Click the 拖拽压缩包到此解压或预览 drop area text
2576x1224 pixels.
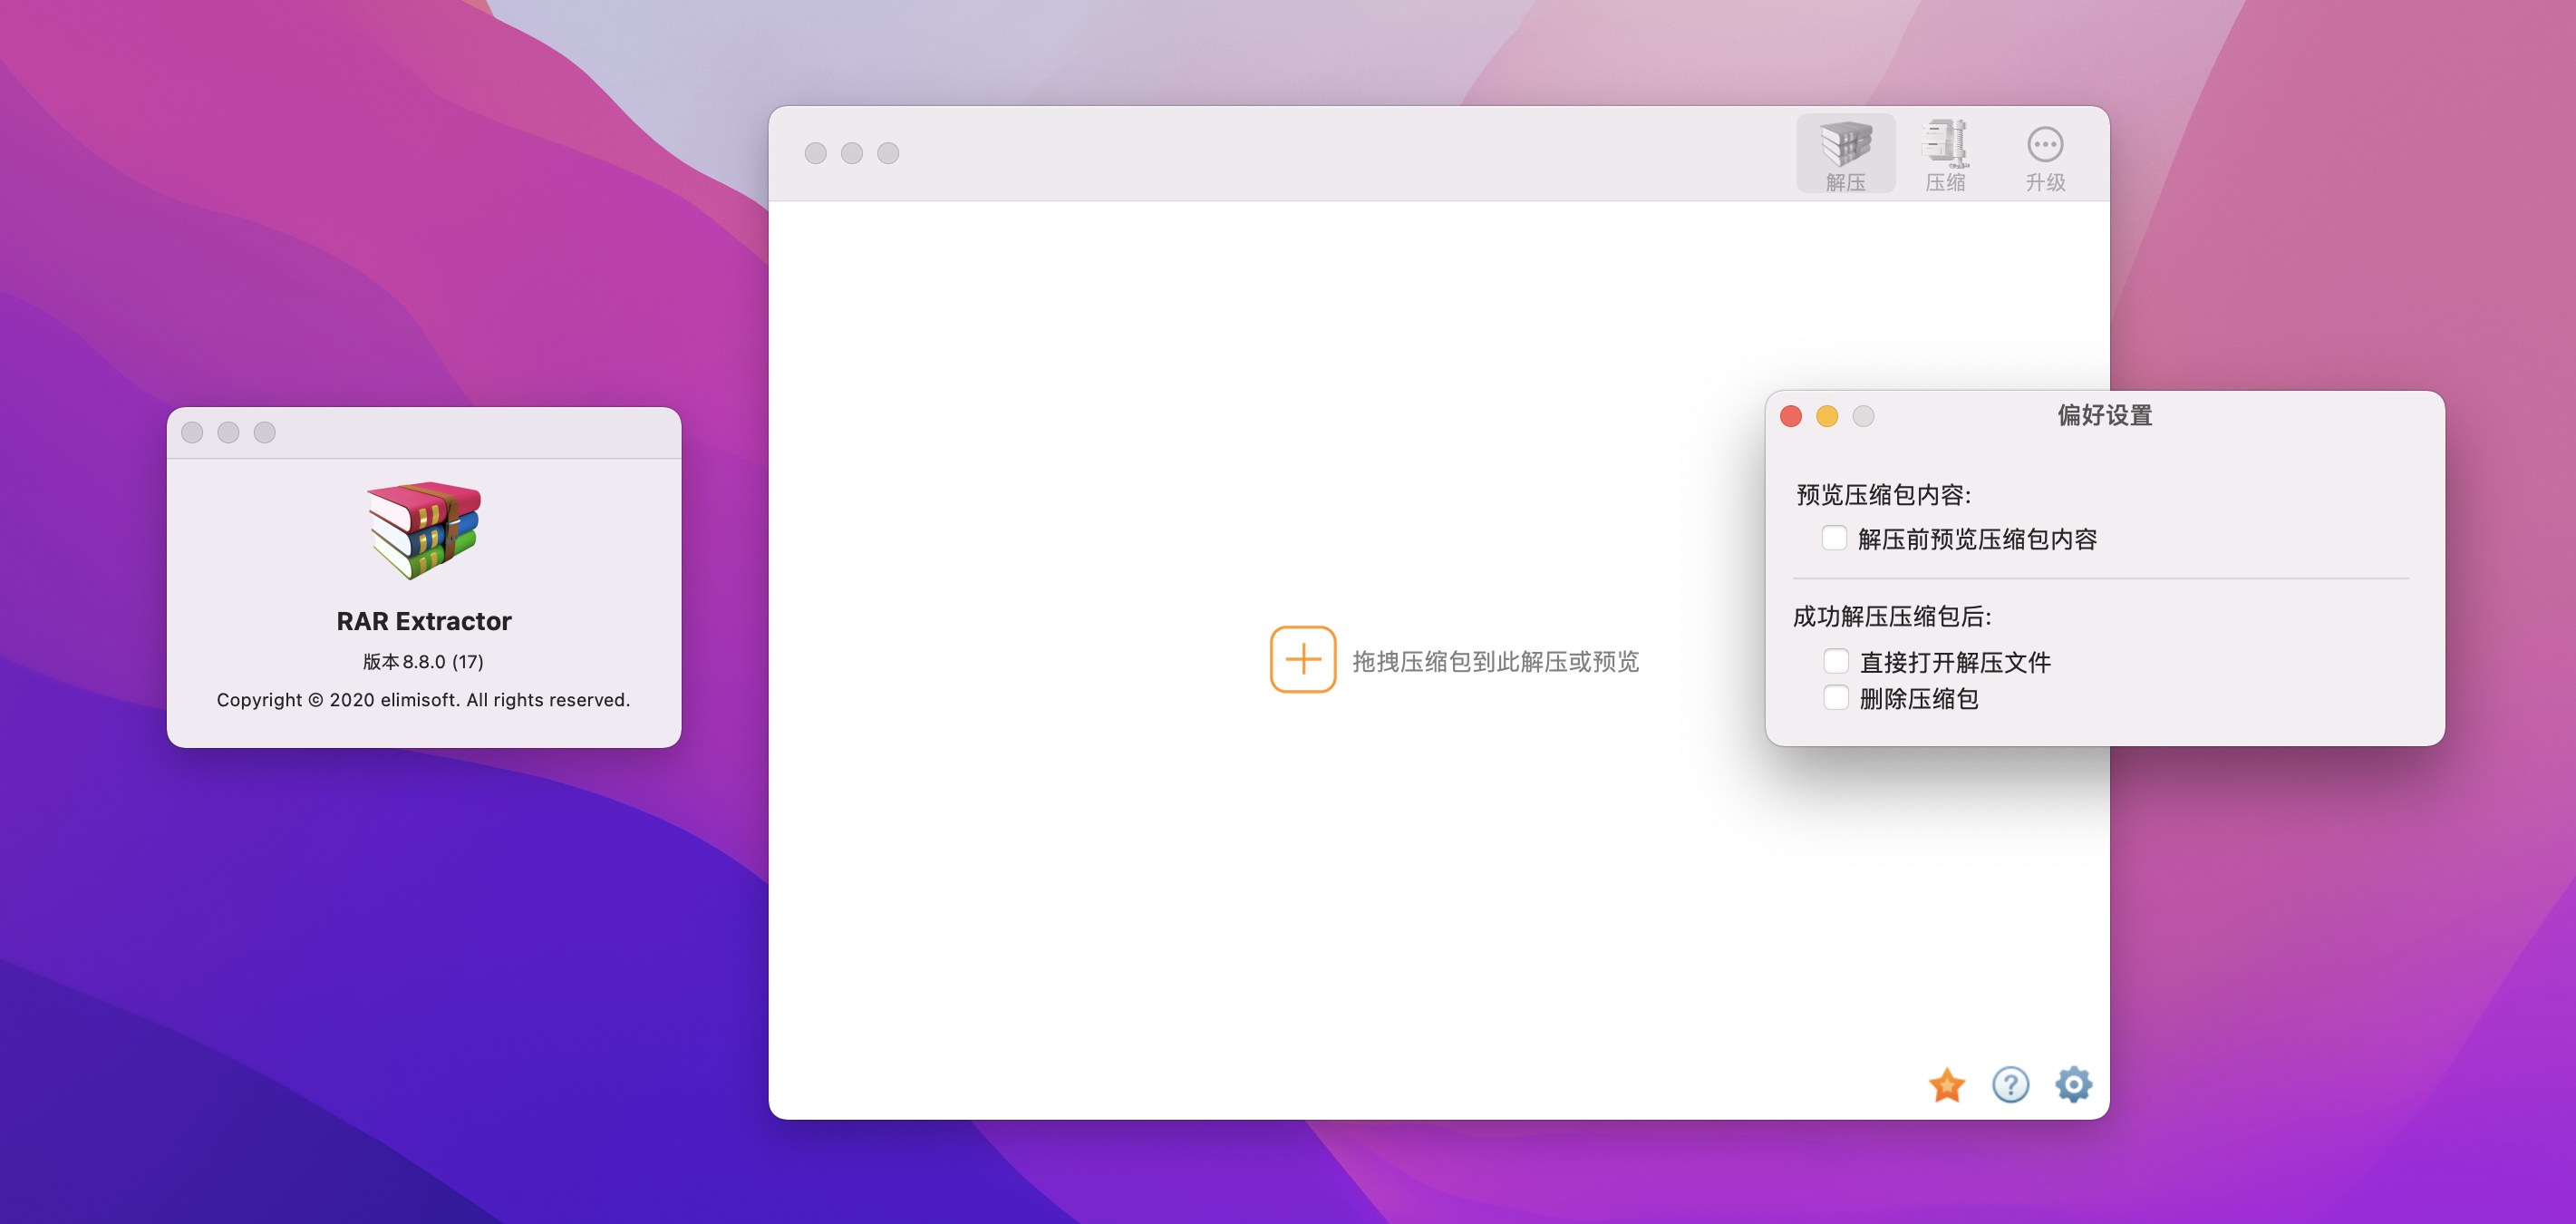point(1495,661)
